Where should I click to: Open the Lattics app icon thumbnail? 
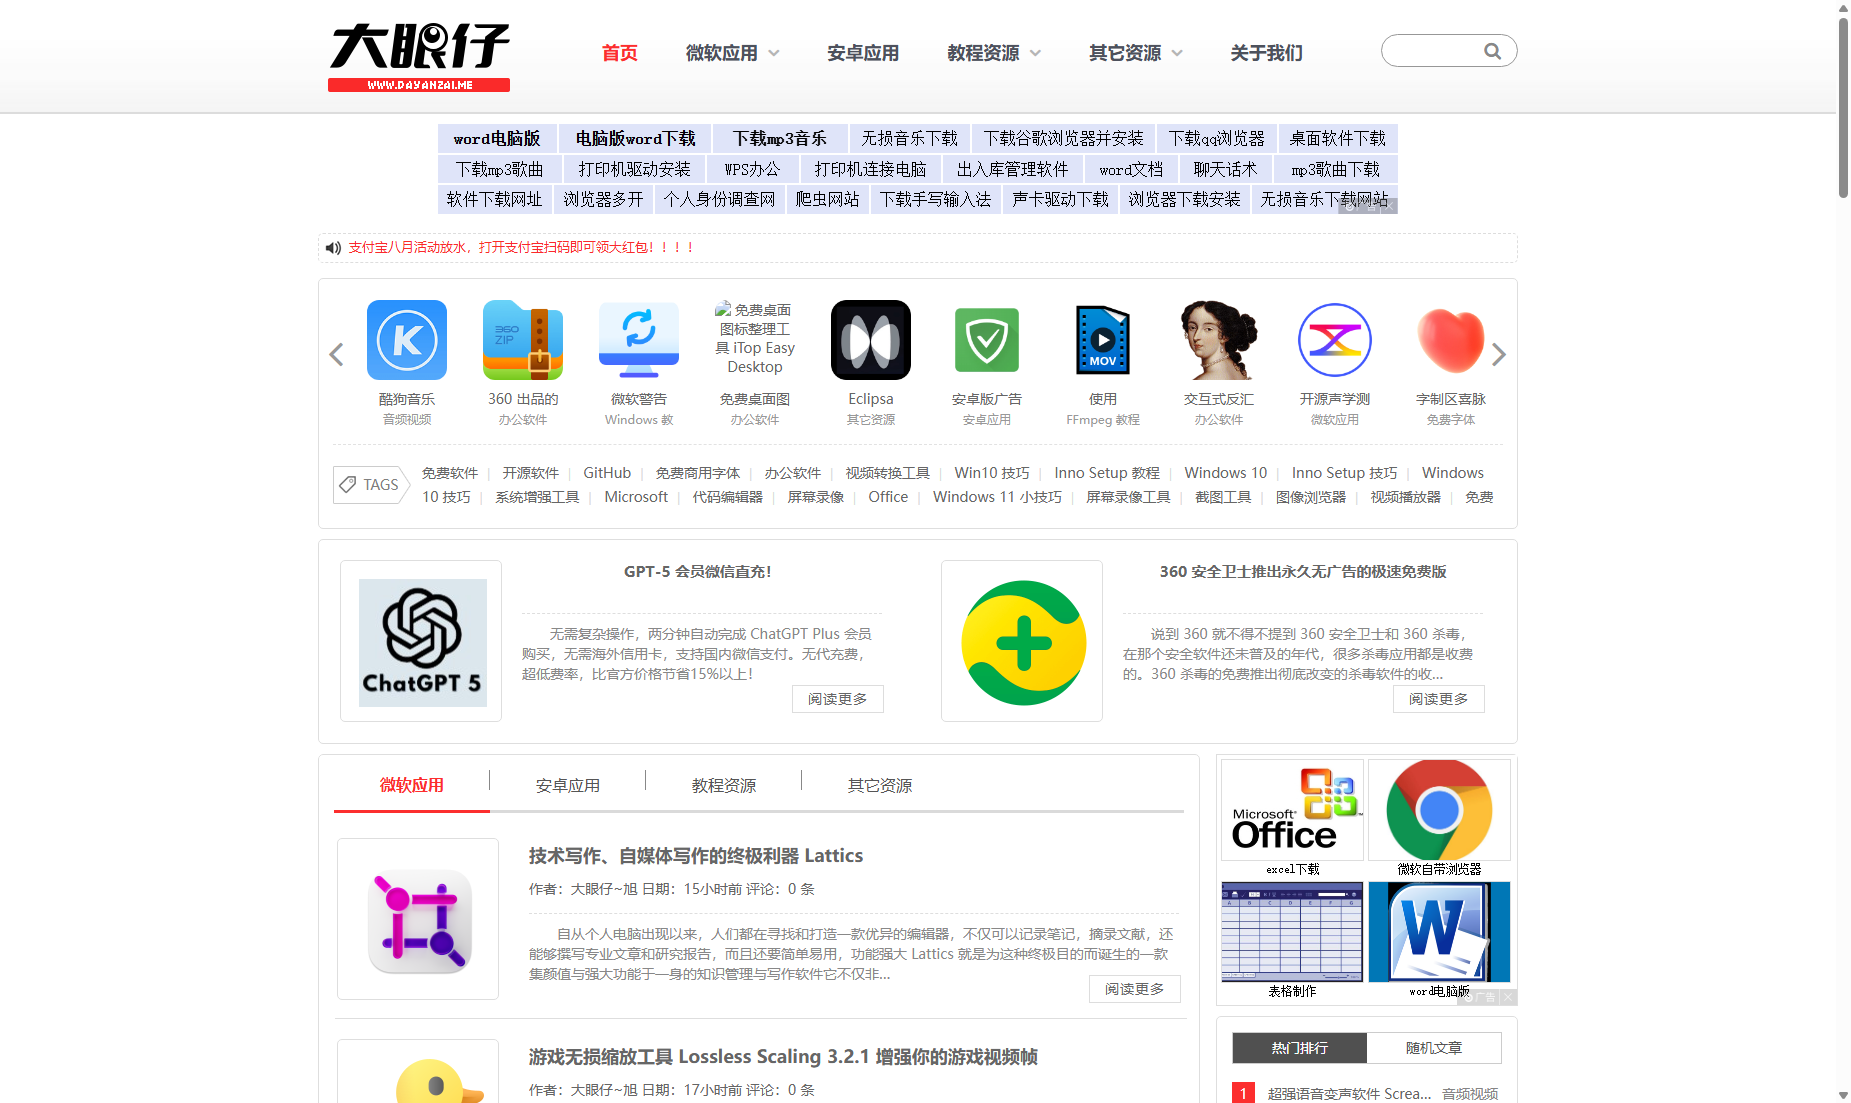click(x=418, y=920)
